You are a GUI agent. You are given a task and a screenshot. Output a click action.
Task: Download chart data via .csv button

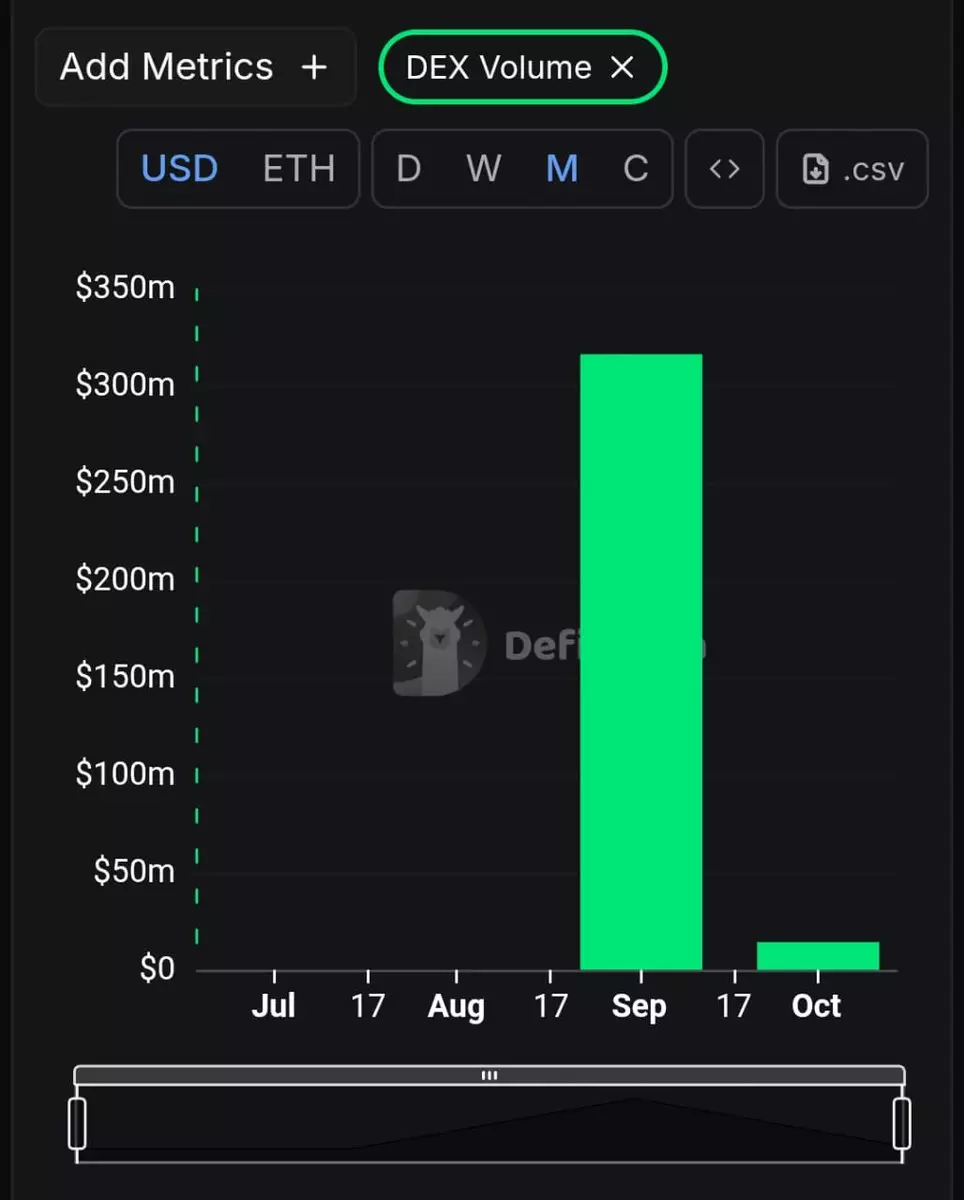tap(852, 169)
